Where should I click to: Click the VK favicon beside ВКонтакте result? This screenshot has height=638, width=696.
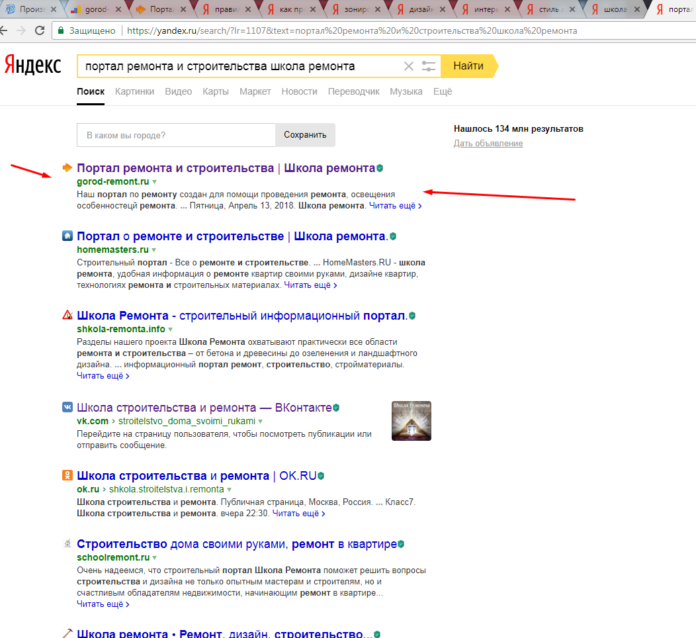pos(67,407)
